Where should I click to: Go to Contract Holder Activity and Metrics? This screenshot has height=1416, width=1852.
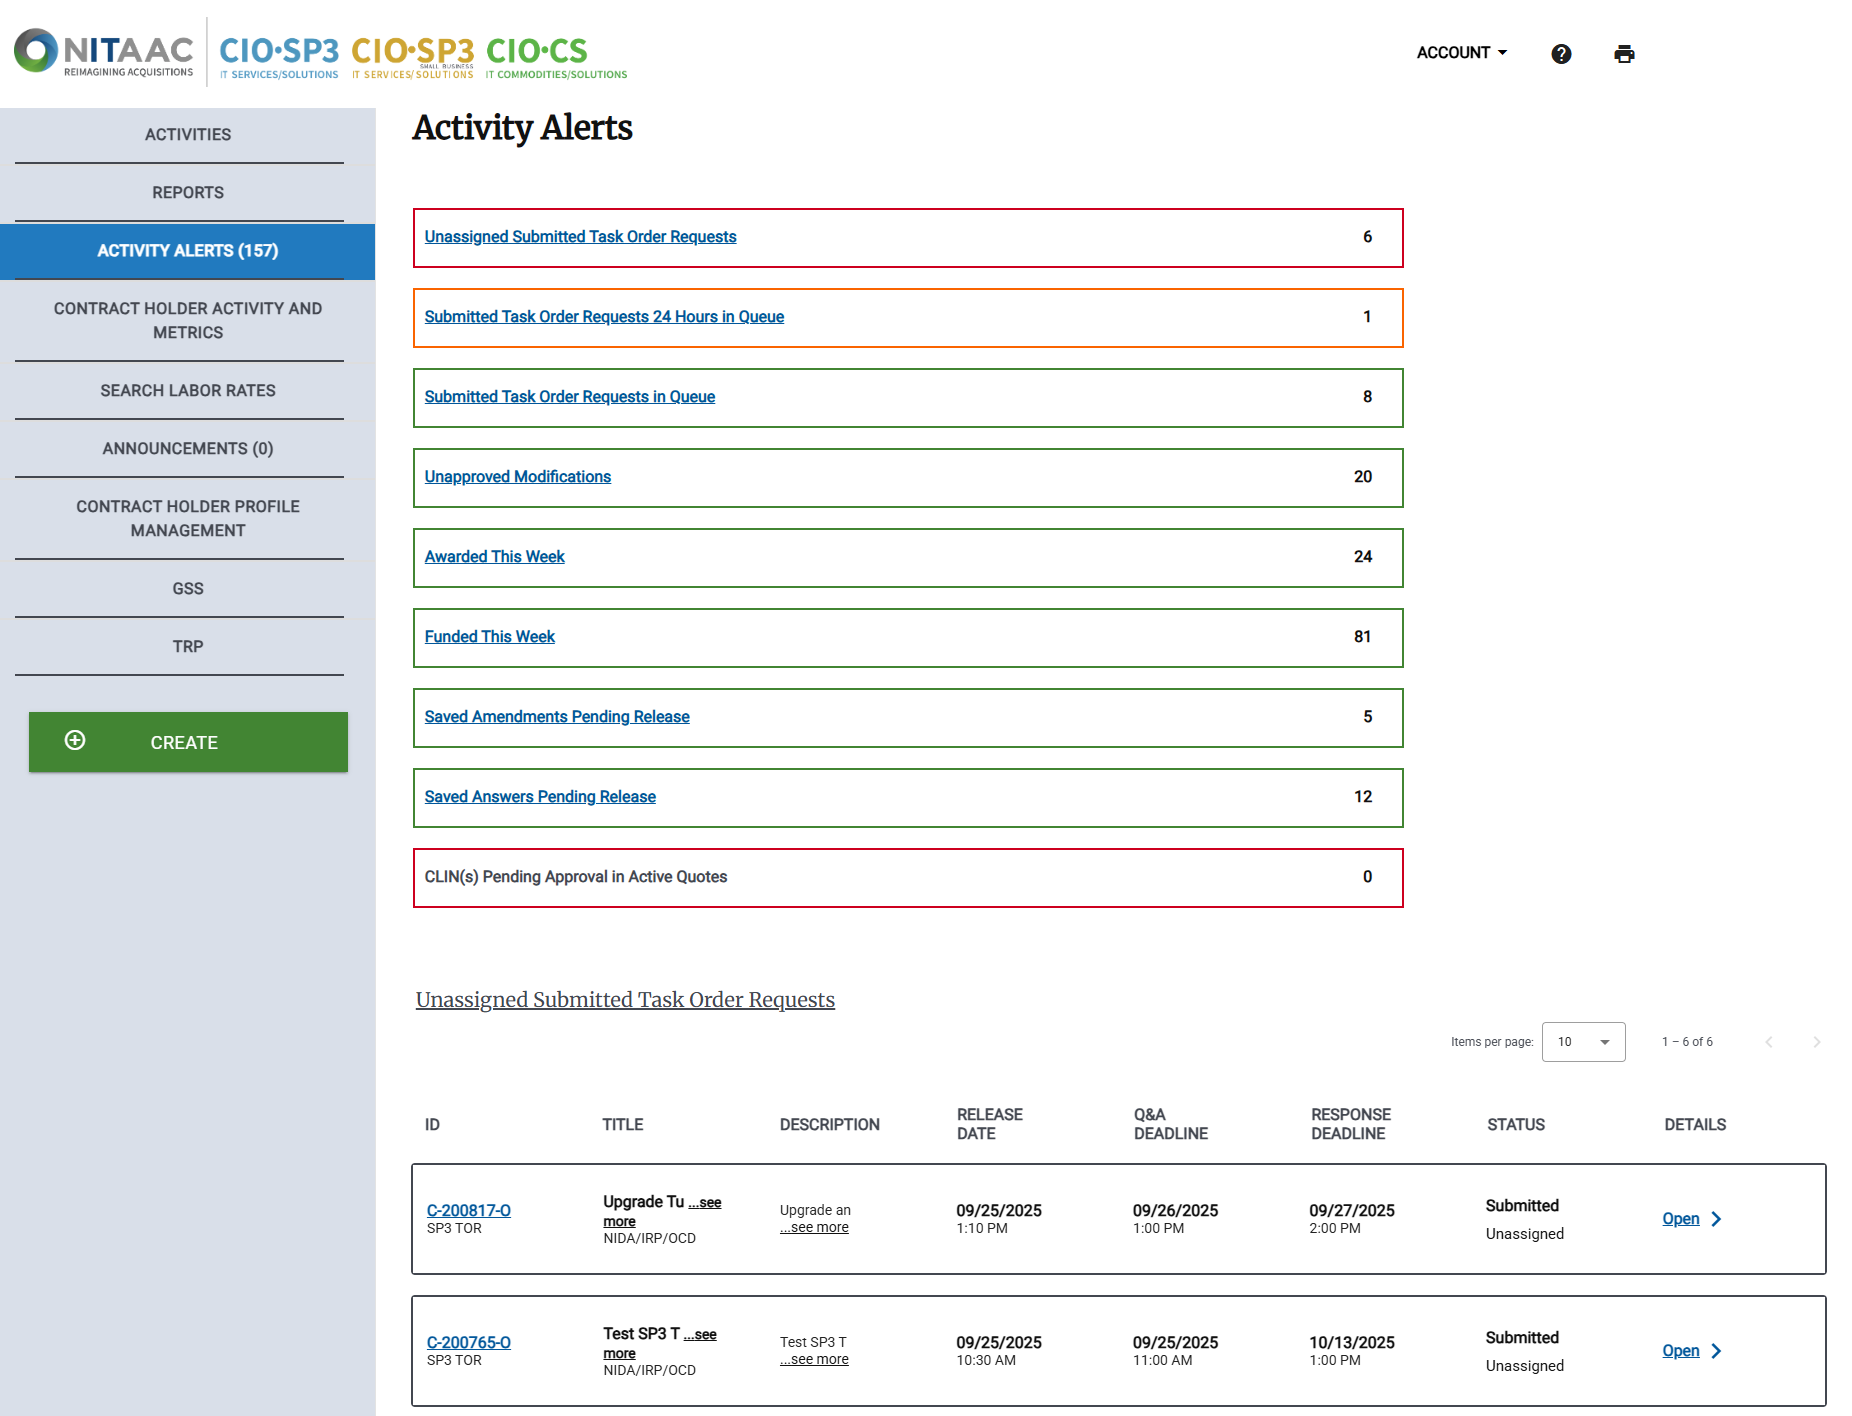(187, 320)
